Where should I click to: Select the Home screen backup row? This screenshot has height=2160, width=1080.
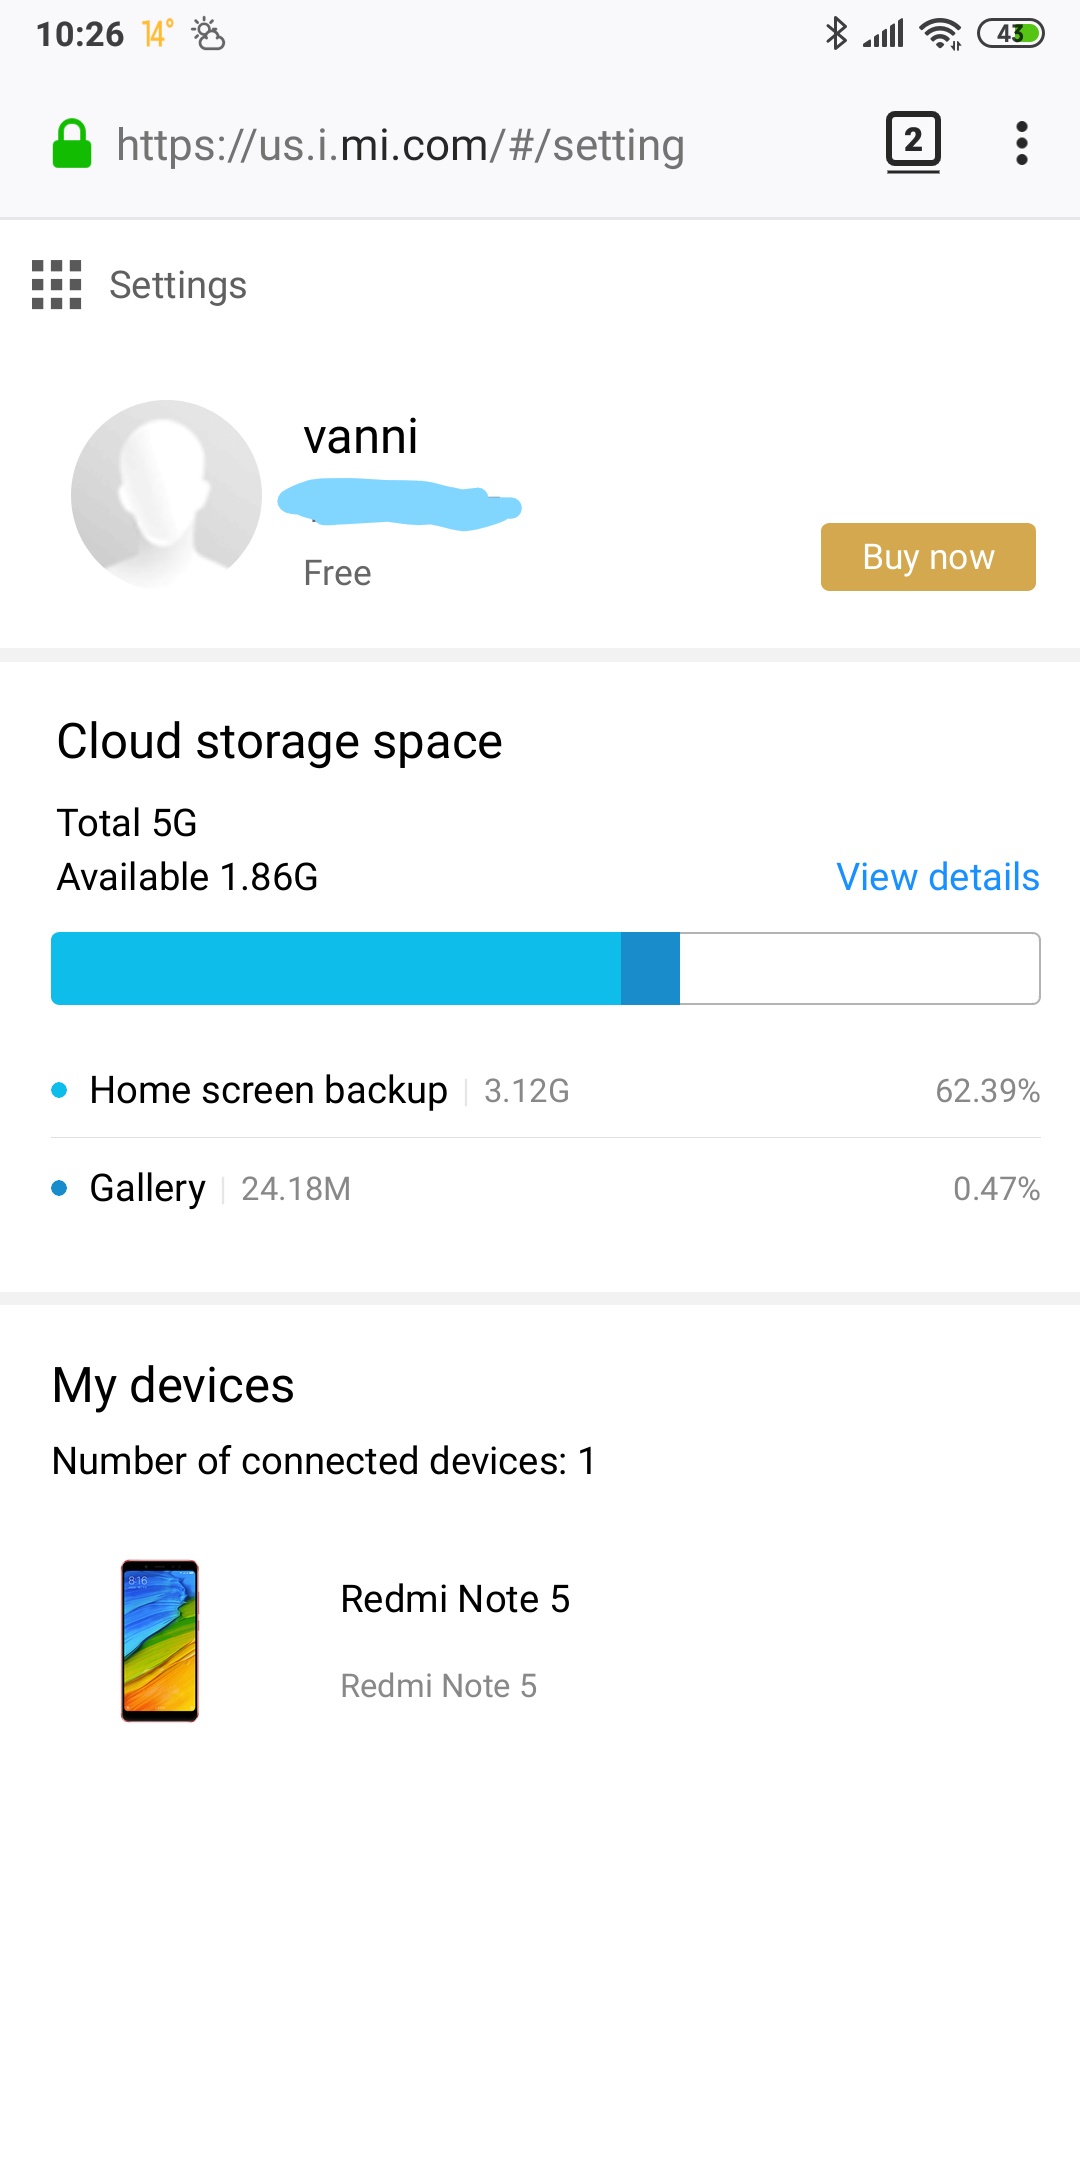point(545,1090)
